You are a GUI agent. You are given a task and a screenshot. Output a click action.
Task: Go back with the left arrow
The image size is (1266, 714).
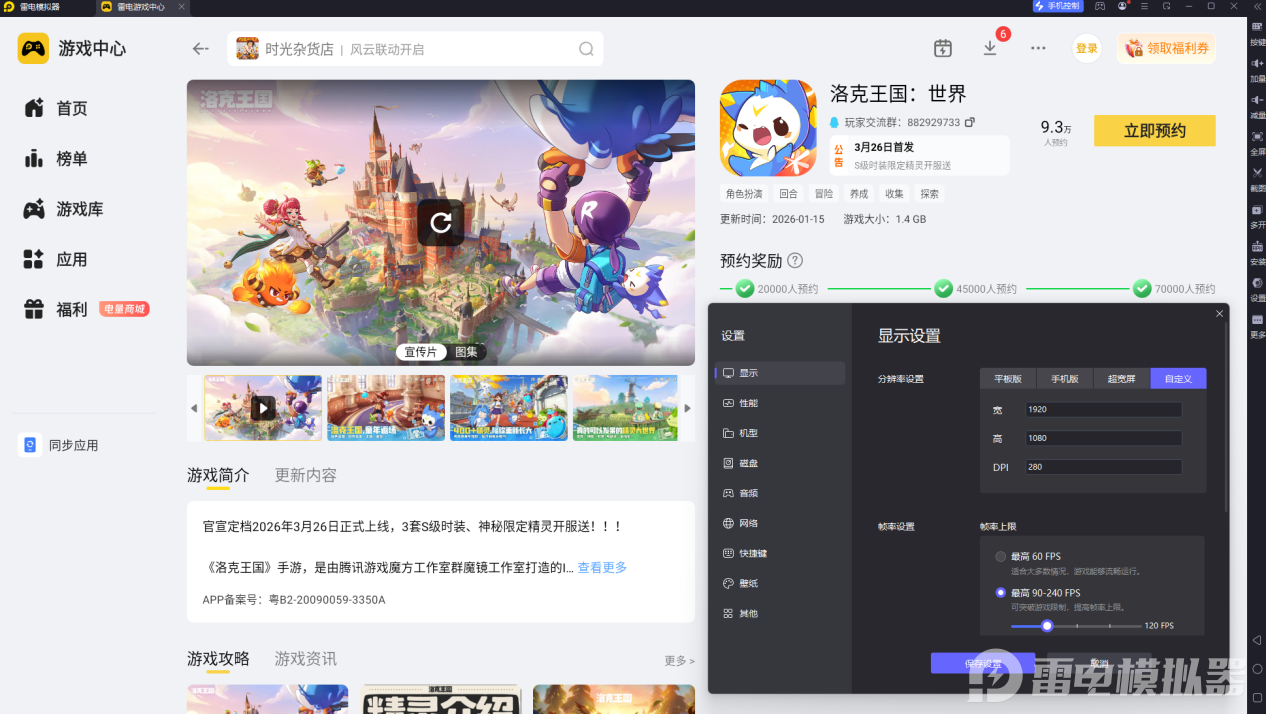[x=201, y=48]
